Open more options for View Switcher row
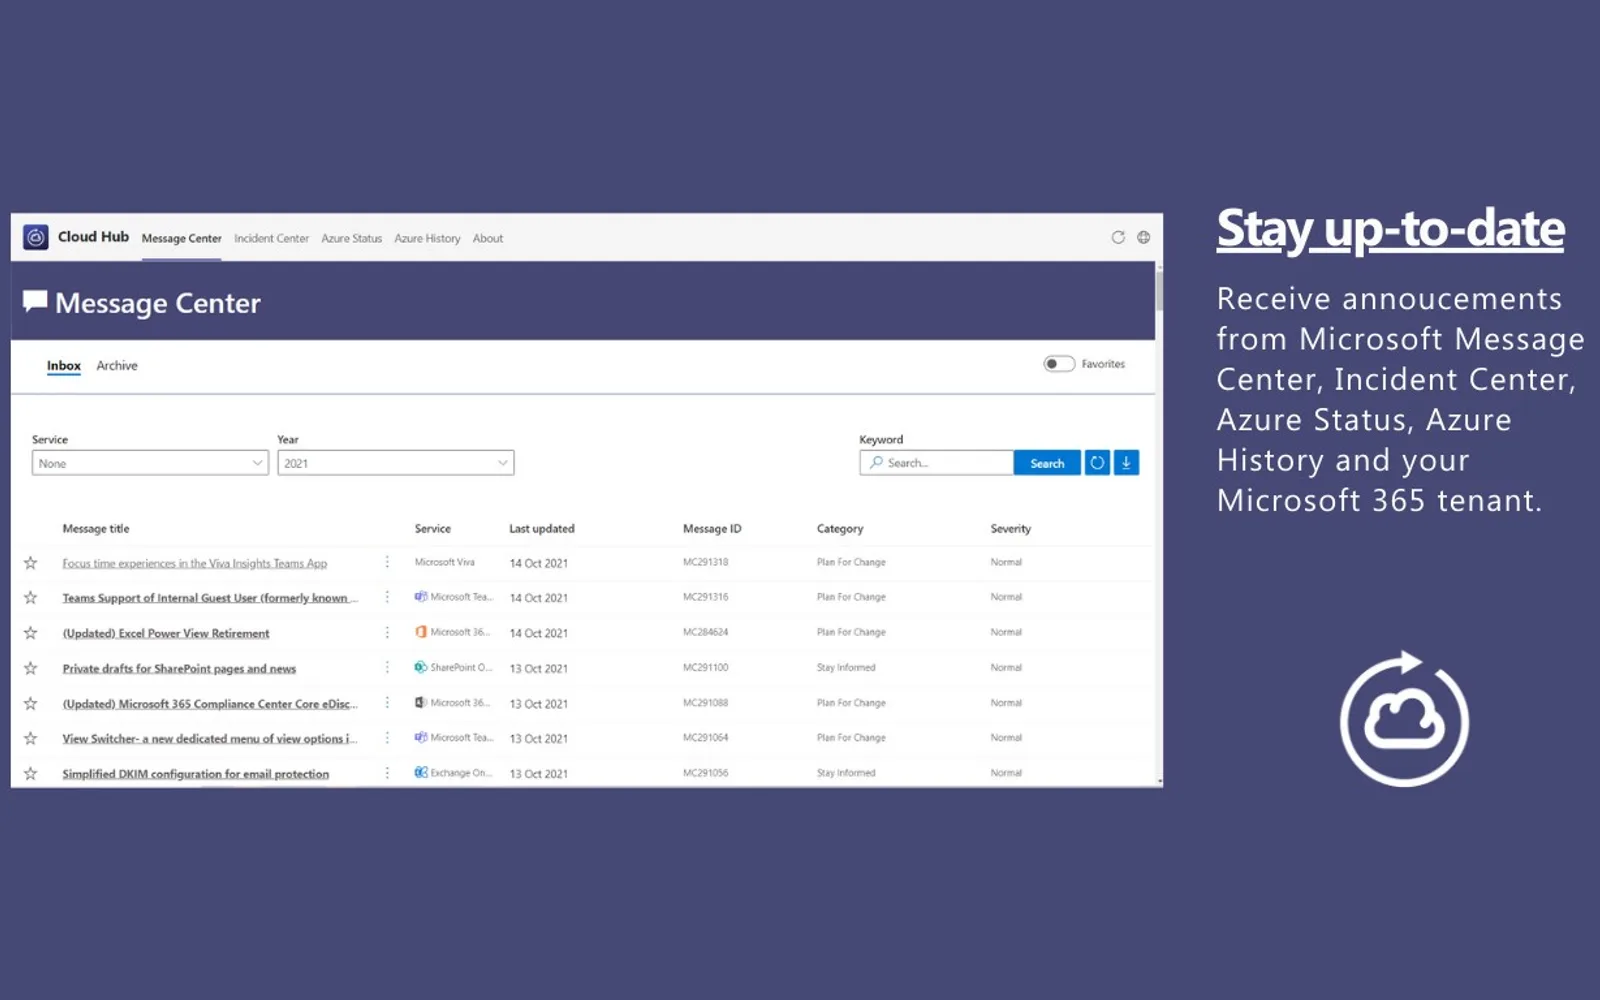The width and height of the screenshot is (1600, 1000). (387, 738)
